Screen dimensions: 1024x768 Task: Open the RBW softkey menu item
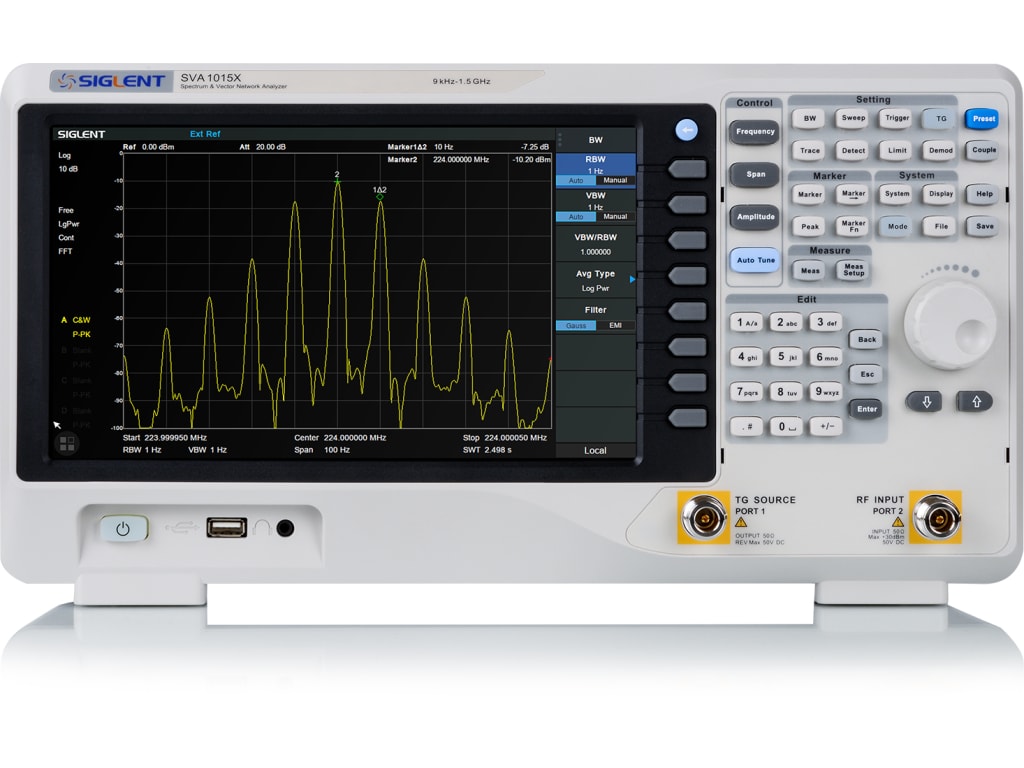pyautogui.click(x=595, y=163)
